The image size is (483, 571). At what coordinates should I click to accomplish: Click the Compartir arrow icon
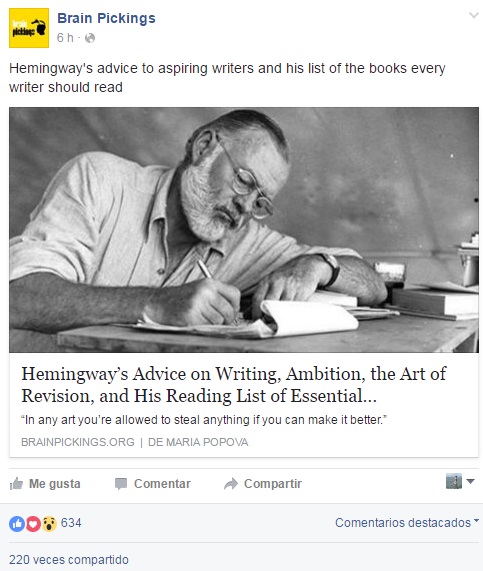point(231,484)
